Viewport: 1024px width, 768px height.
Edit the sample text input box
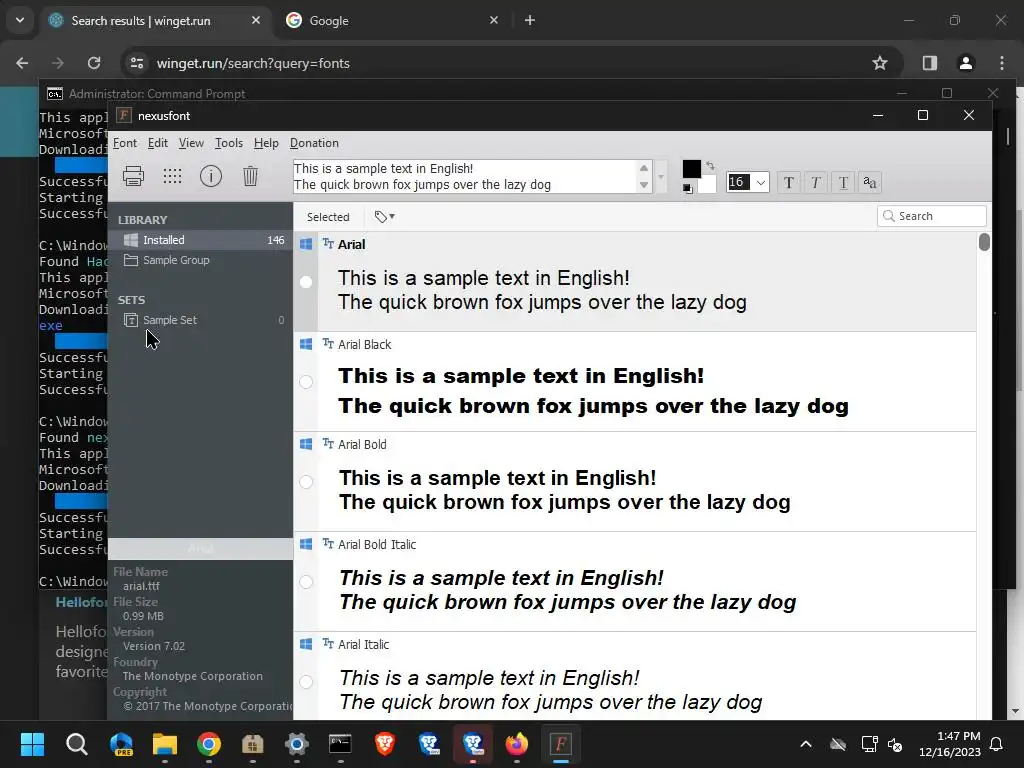465,176
